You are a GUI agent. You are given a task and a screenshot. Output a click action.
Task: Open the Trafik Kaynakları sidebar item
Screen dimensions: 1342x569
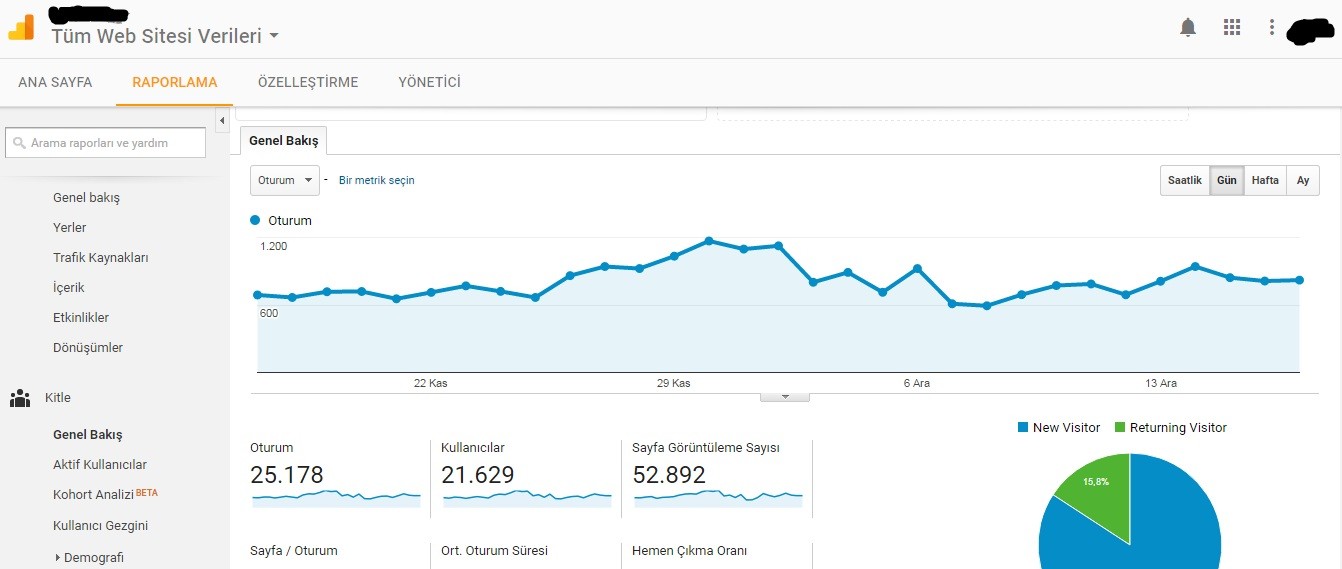tap(101, 258)
